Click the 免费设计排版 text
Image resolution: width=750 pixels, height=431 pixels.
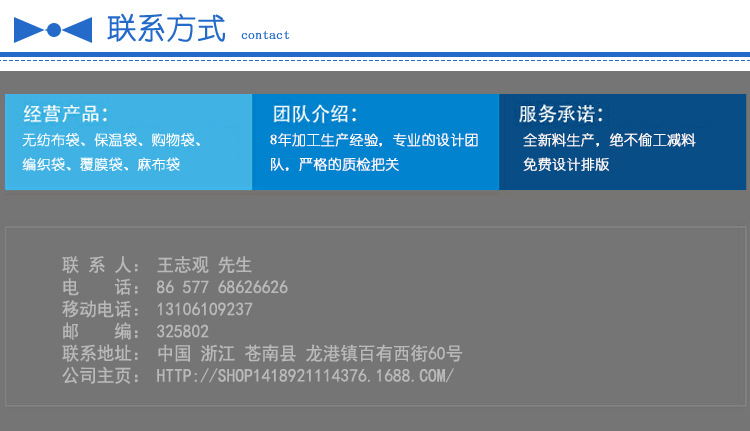pyautogui.click(x=566, y=165)
